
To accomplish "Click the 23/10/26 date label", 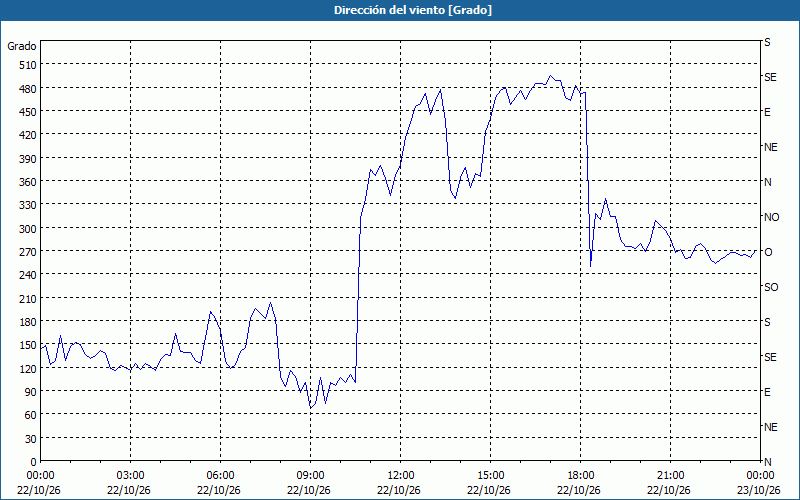I will pyautogui.click(x=759, y=490).
